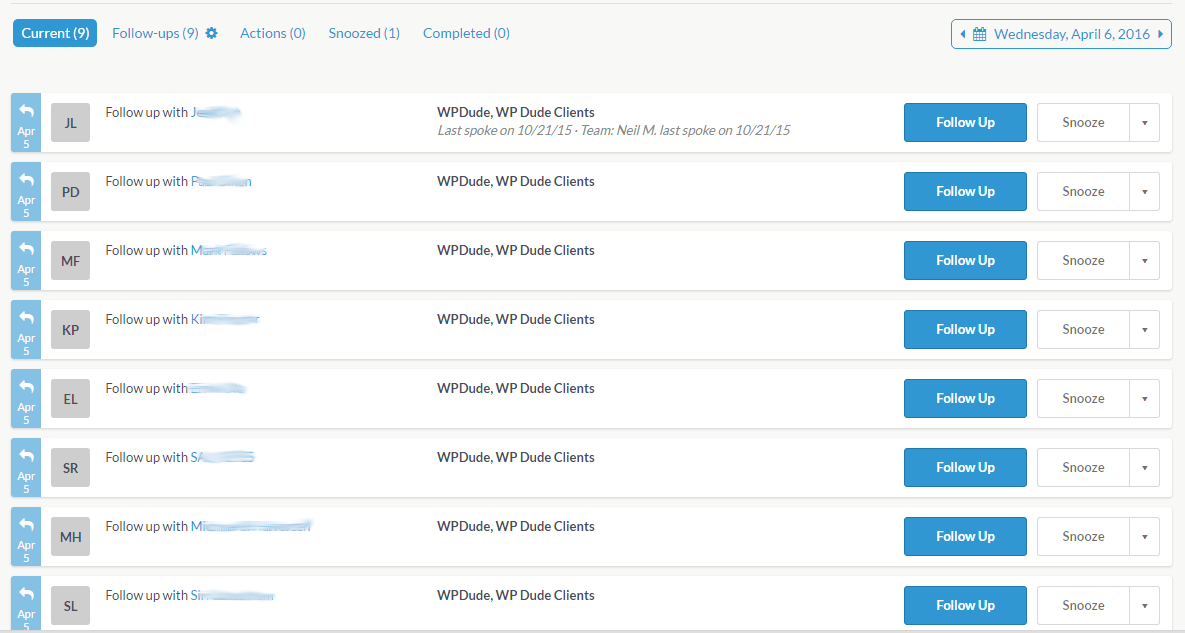Click Follow Up button on MH row

pos(965,536)
